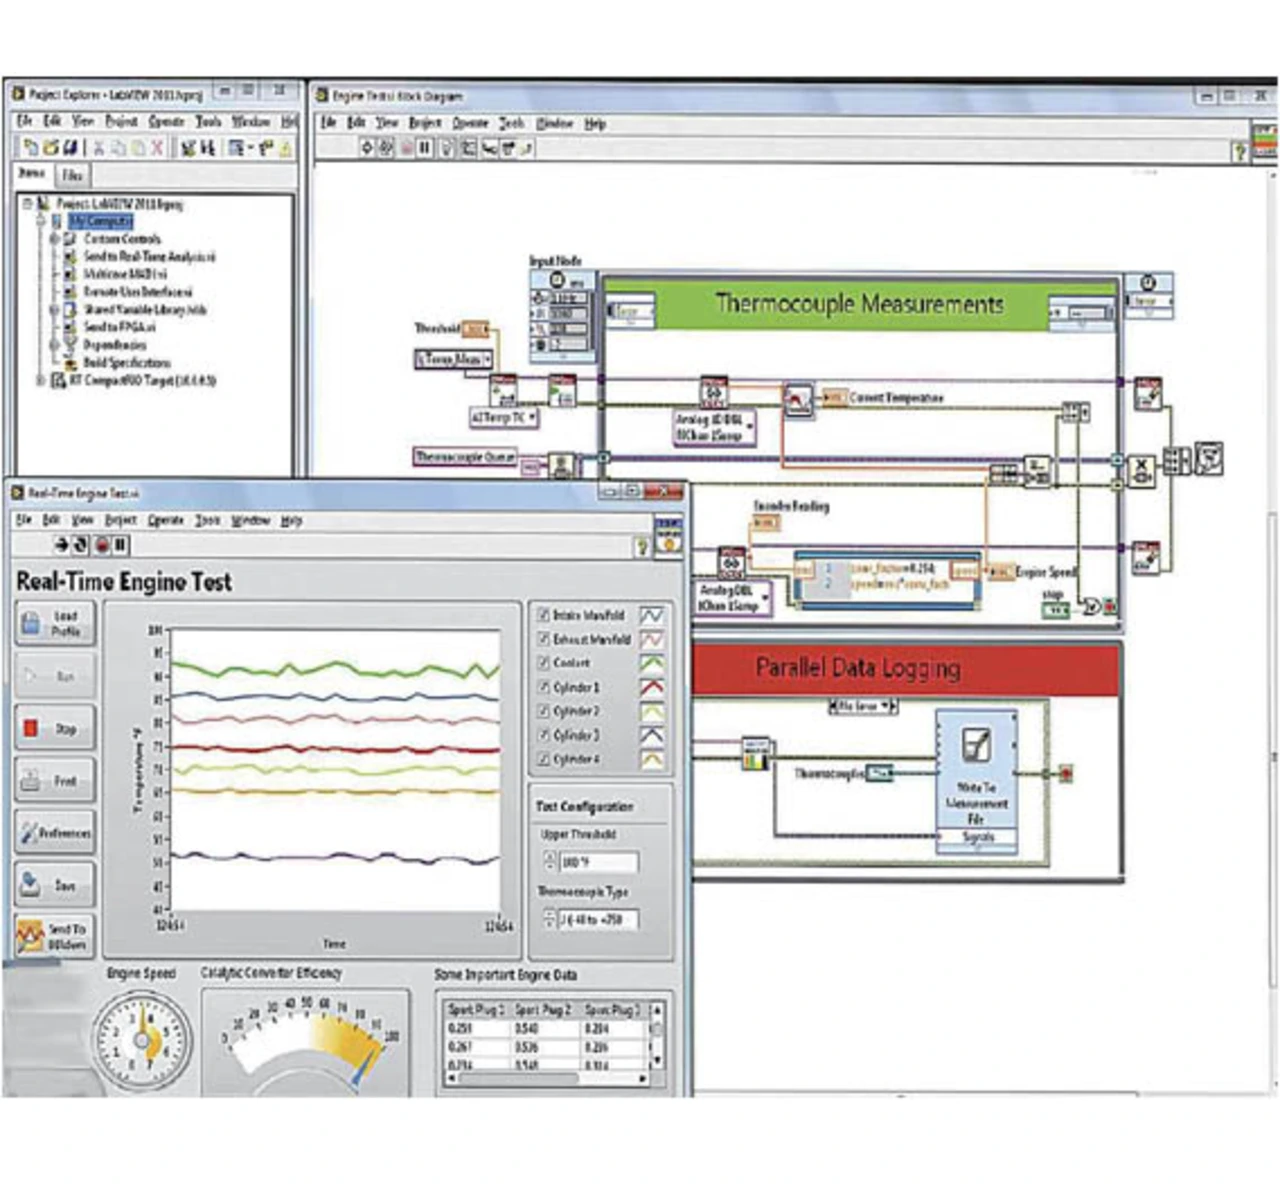Expand the Custom Controls folder
The width and height of the screenshot is (1280, 1190).
pos(55,239)
